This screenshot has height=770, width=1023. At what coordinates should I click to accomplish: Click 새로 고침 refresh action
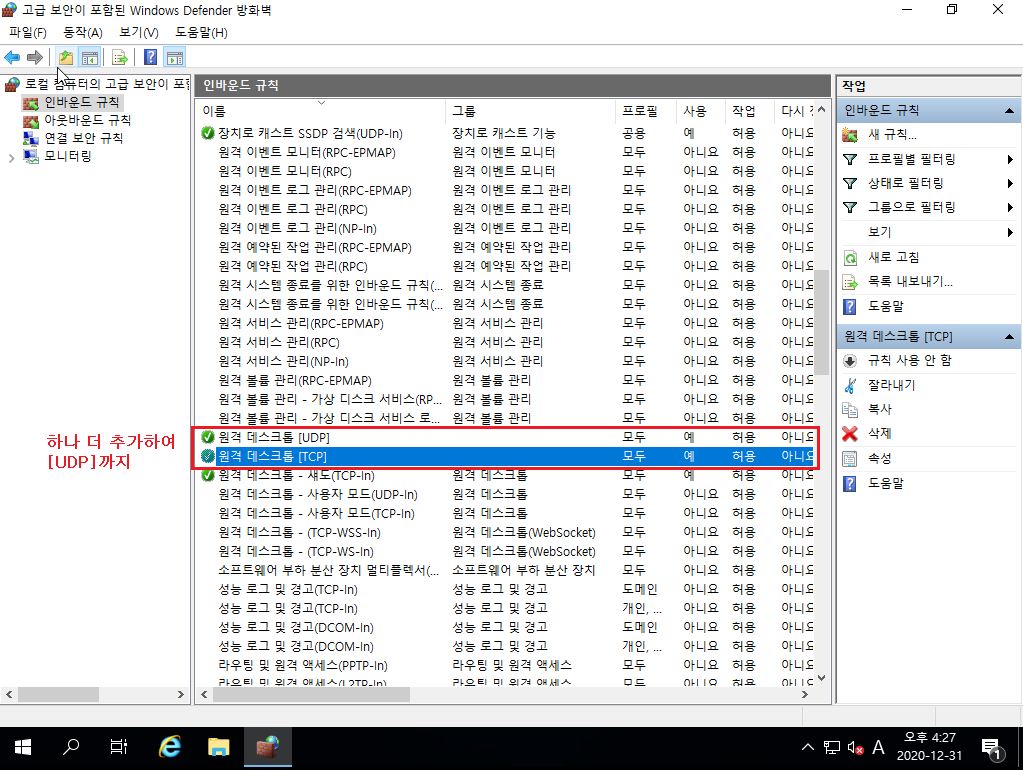(893, 257)
